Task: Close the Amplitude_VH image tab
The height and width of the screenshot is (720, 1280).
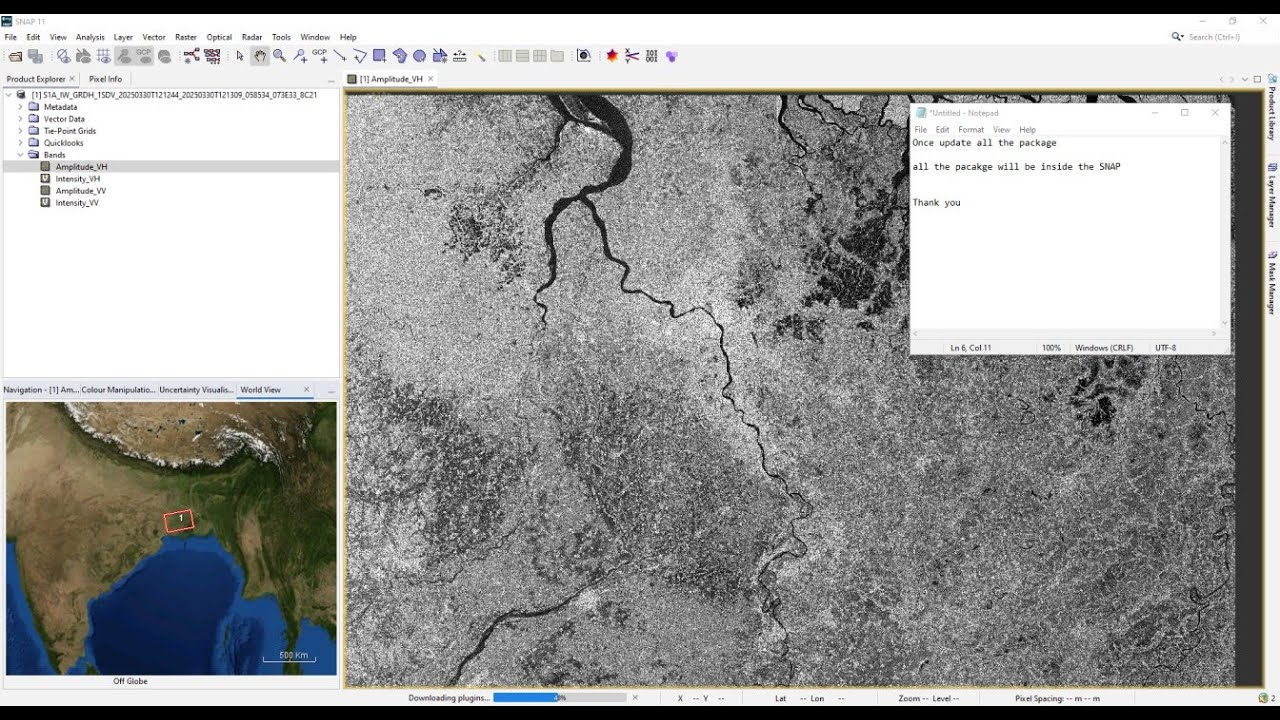Action: coord(431,79)
